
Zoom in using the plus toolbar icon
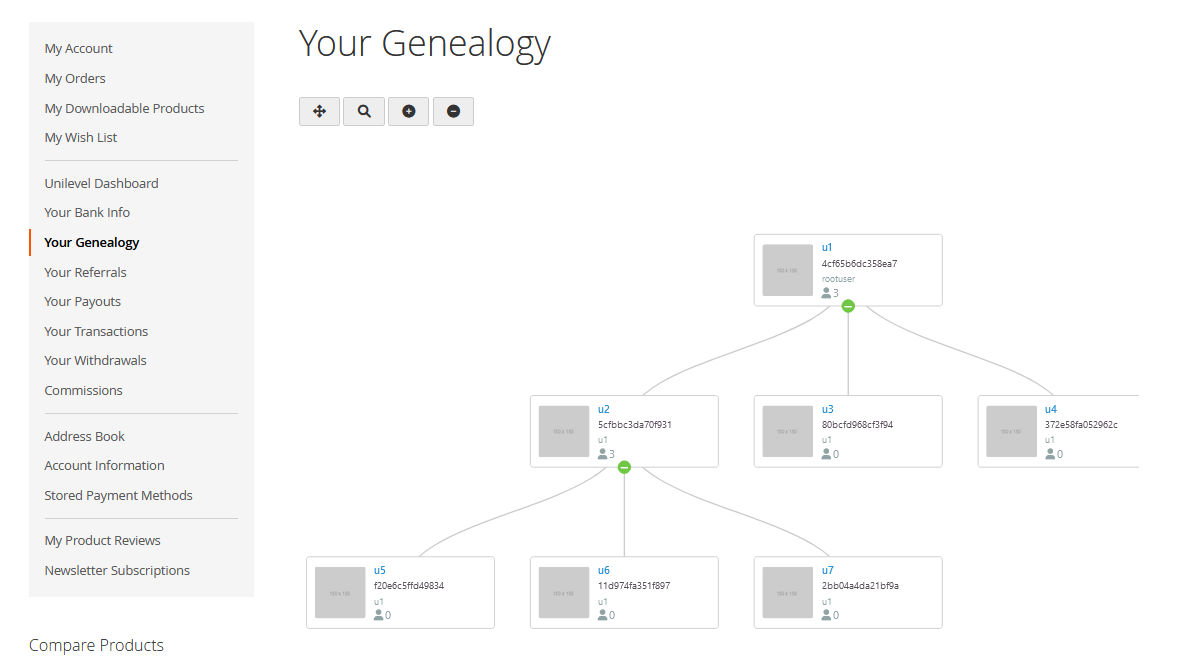[408, 111]
